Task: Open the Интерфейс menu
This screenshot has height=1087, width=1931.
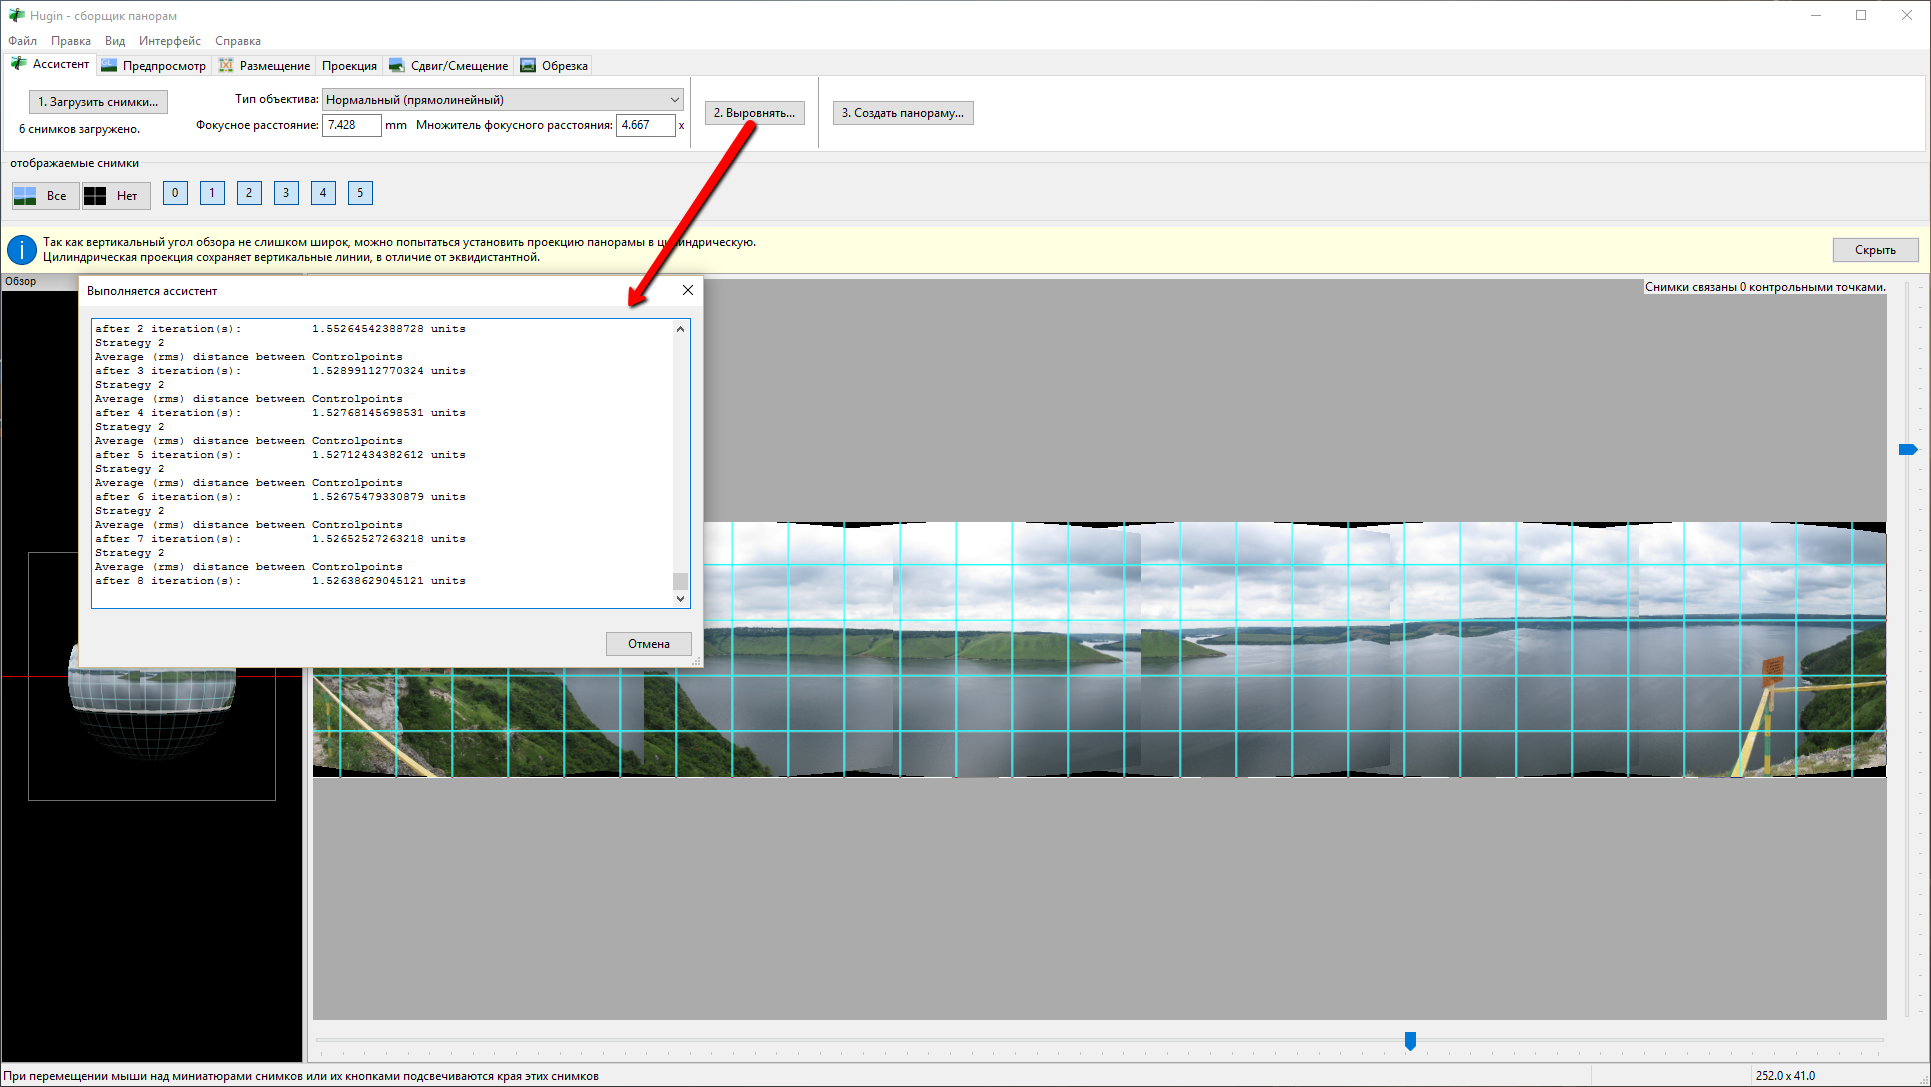Action: pos(169,41)
